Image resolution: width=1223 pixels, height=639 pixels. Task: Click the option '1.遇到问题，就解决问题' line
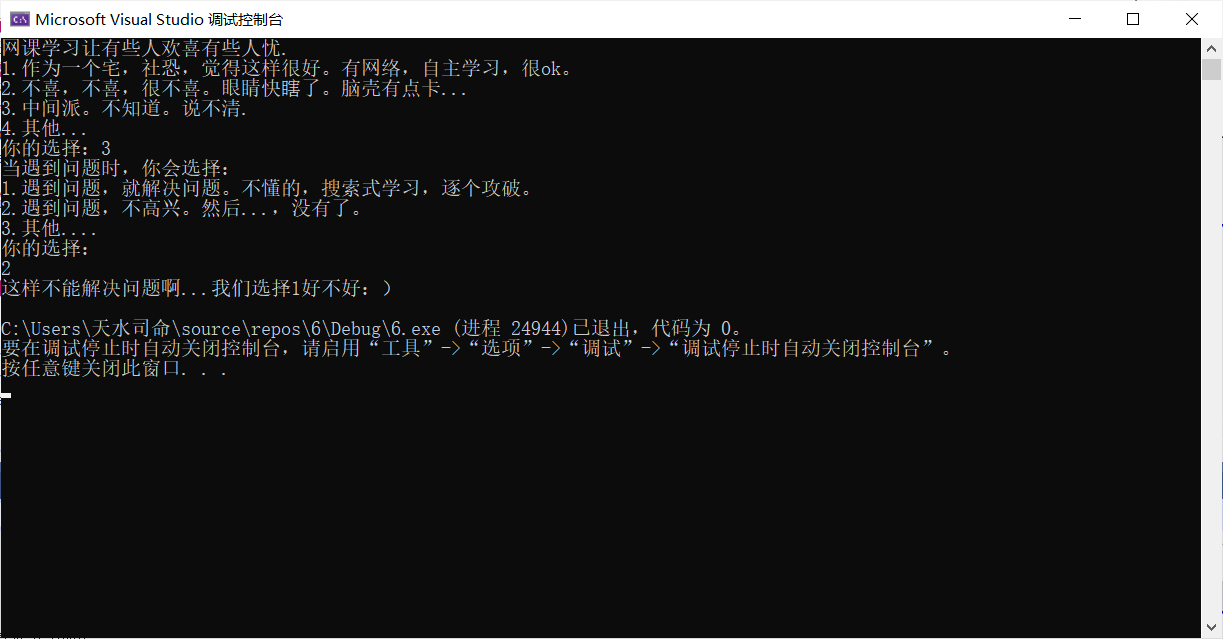[266, 188]
